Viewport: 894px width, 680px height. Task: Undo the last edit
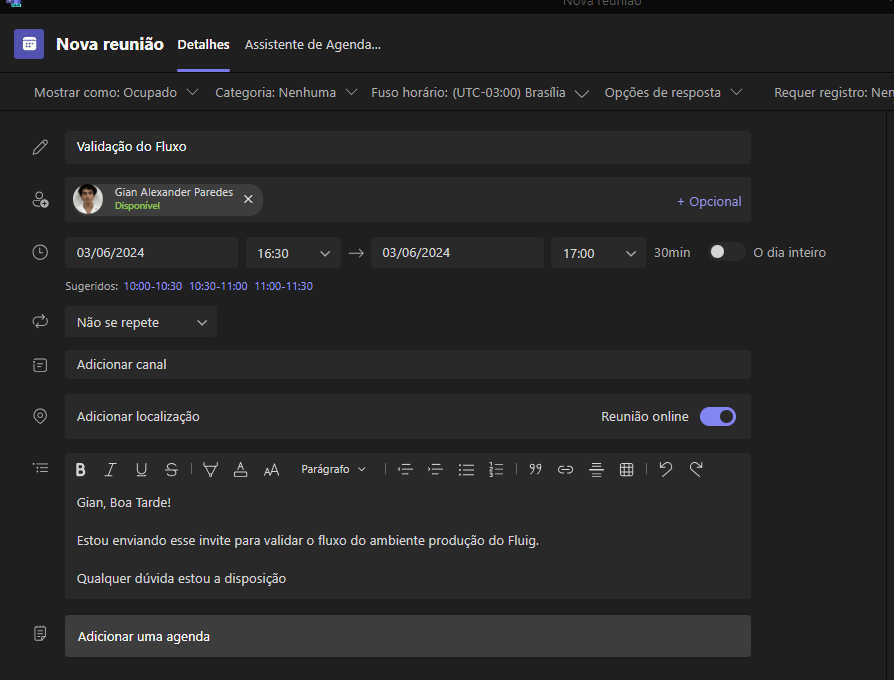coord(666,469)
